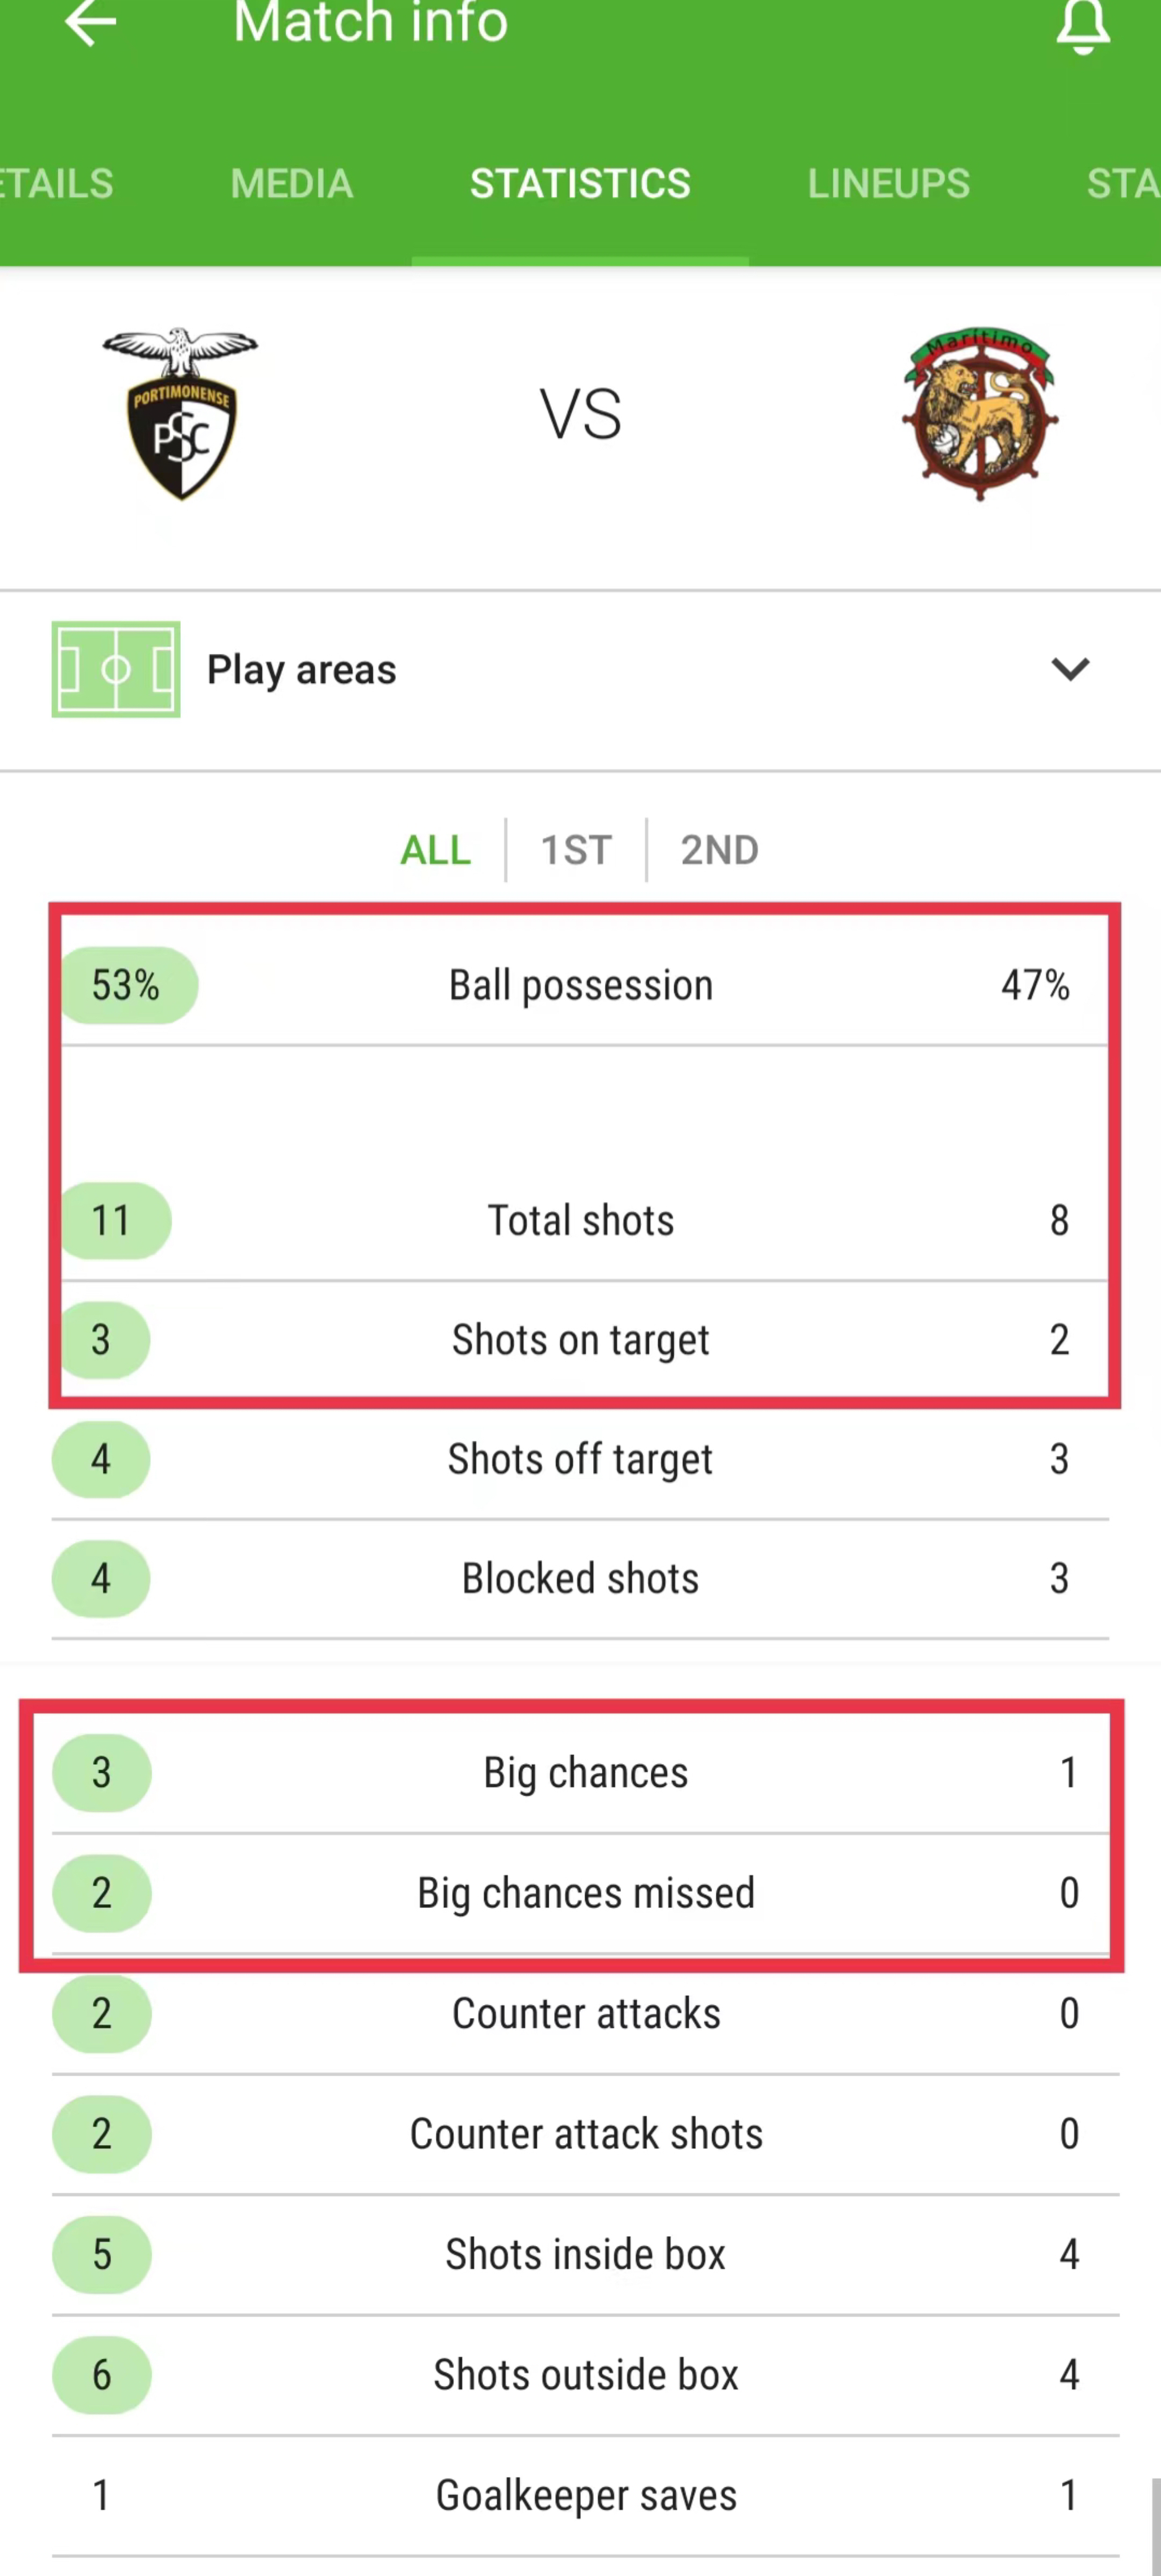1161x2576 pixels.
Task: Expand Play areas with chevron arrow
Action: 1070,669
